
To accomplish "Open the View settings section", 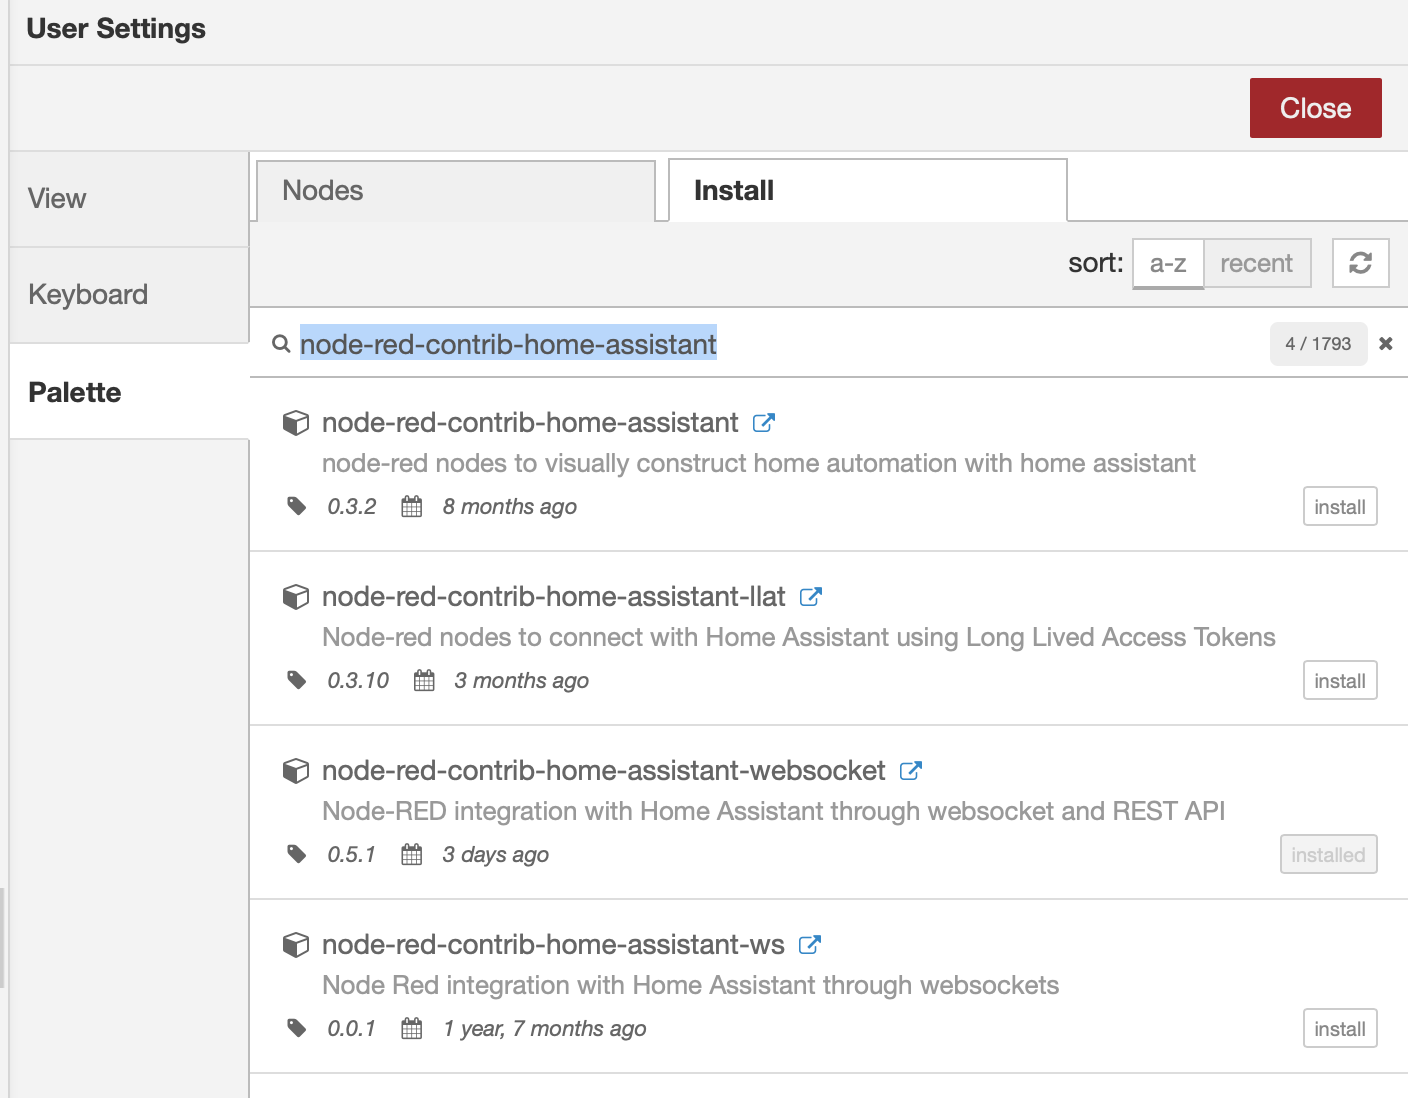I will click(129, 199).
